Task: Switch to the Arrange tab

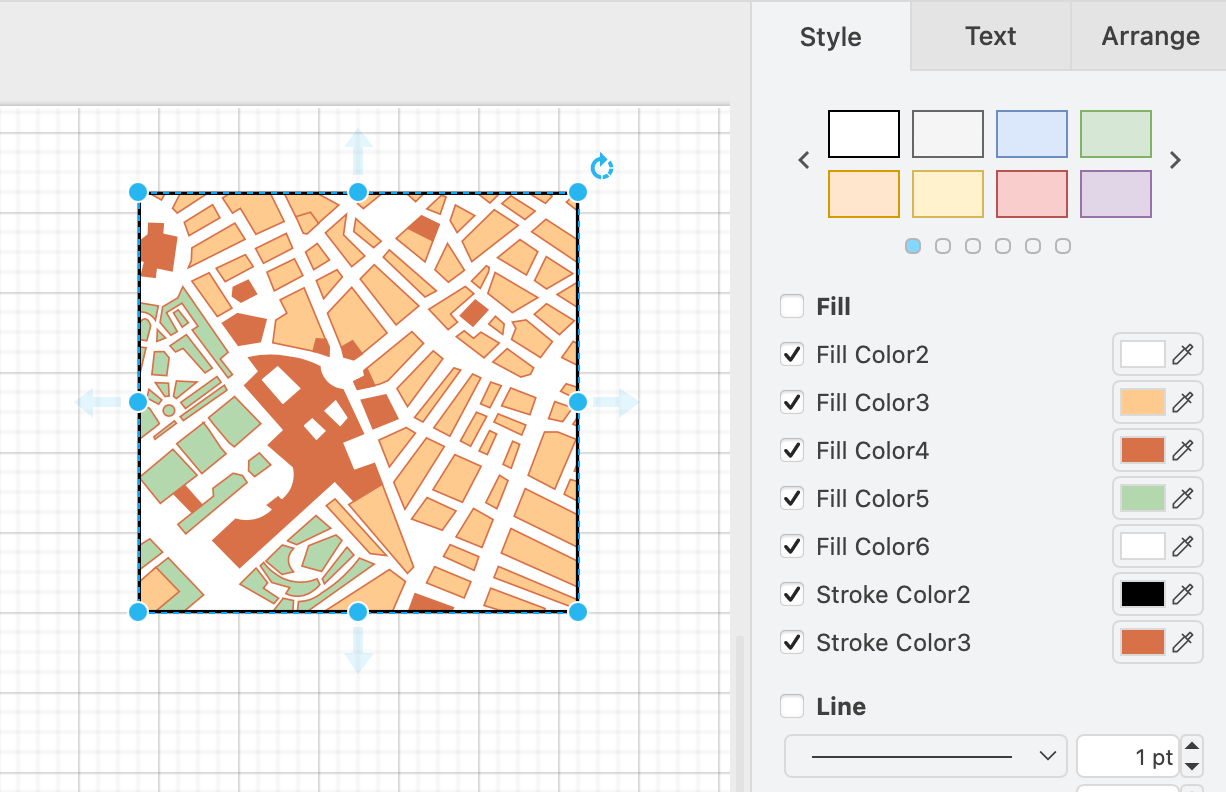Action: click(x=1149, y=36)
